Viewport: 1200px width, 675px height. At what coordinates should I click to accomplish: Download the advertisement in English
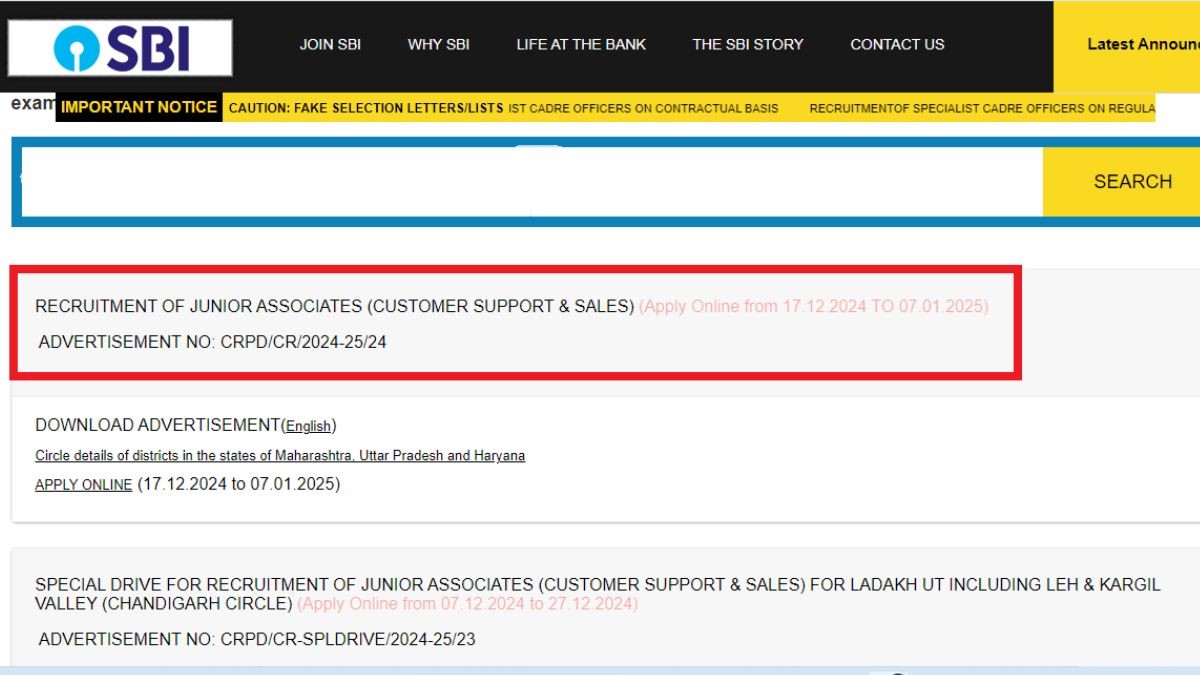(x=308, y=426)
